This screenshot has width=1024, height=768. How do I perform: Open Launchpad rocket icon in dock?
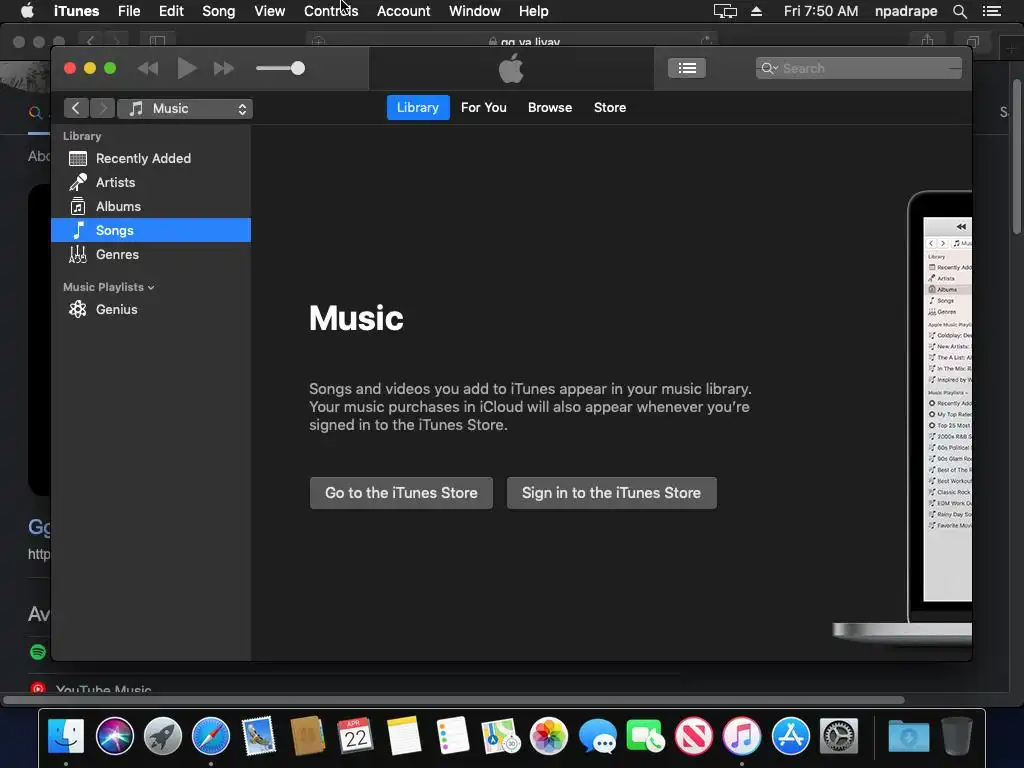click(163, 736)
